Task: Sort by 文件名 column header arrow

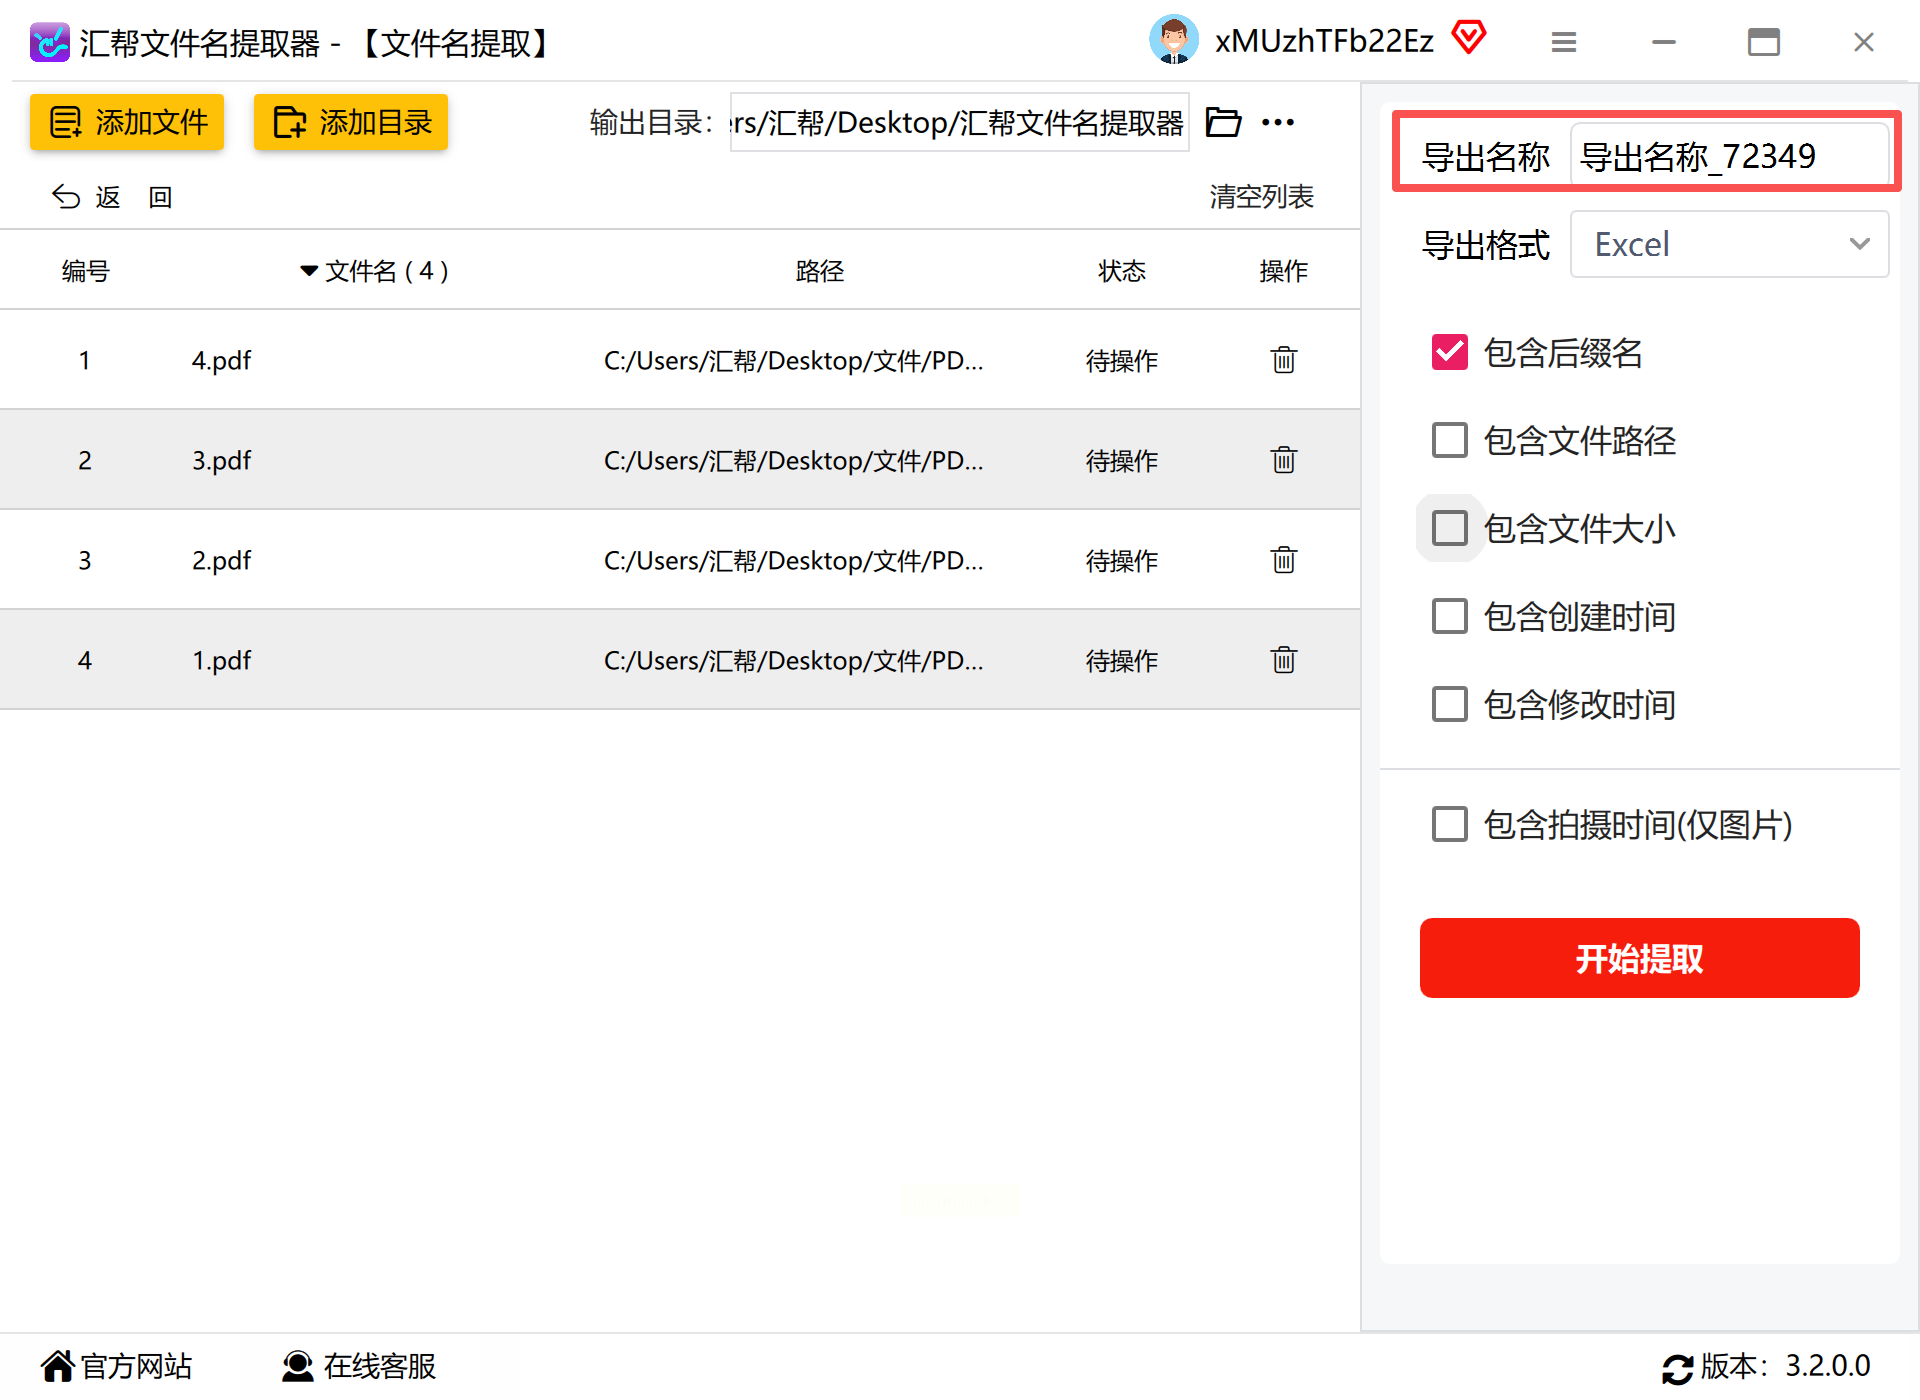Action: (x=308, y=271)
